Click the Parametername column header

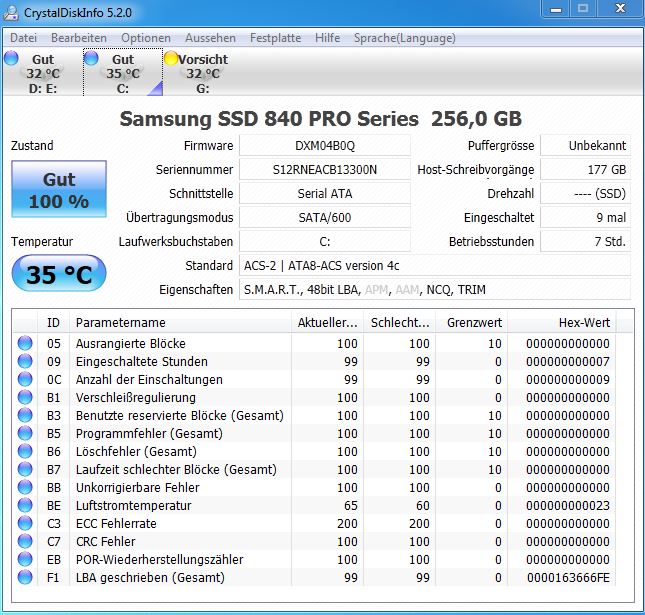(x=180, y=323)
